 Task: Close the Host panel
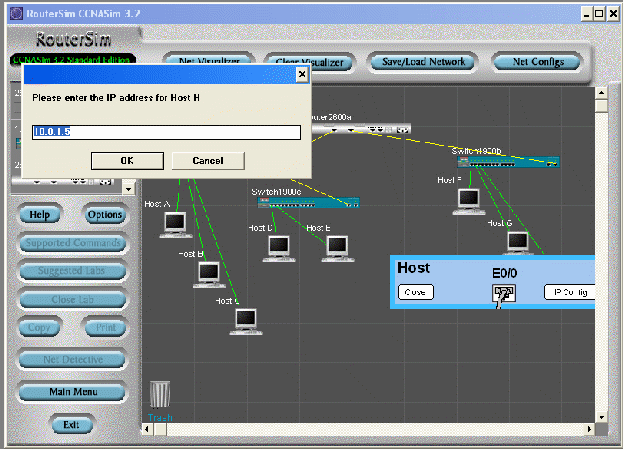point(416,292)
